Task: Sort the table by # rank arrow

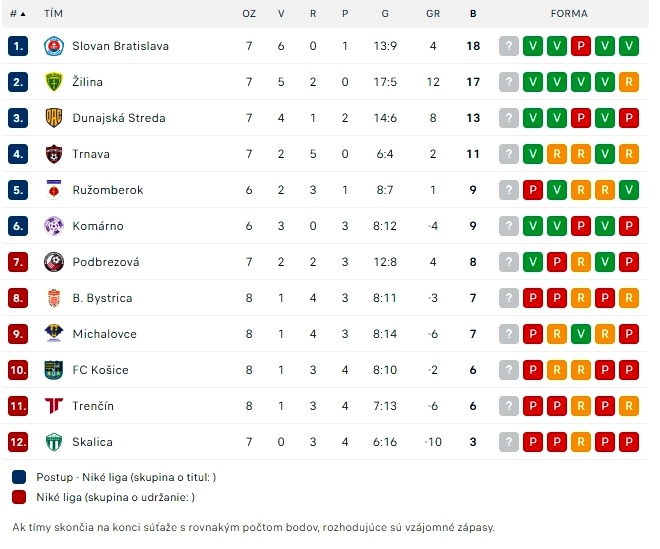Action: [18, 14]
